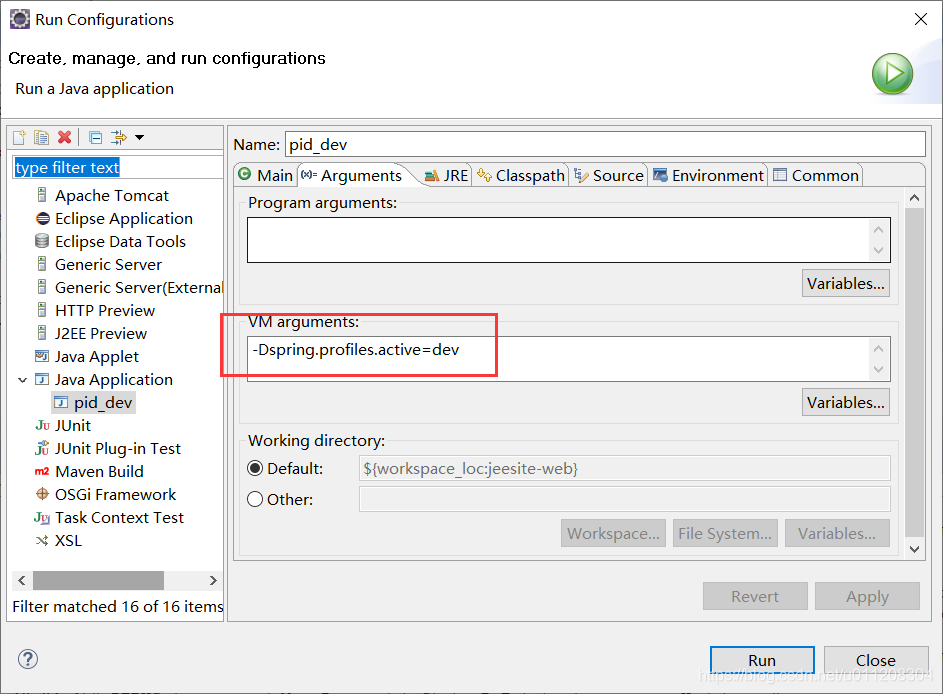This screenshot has width=943, height=694.
Task: Select Maven Build entry
Action: click(x=99, y=471)
